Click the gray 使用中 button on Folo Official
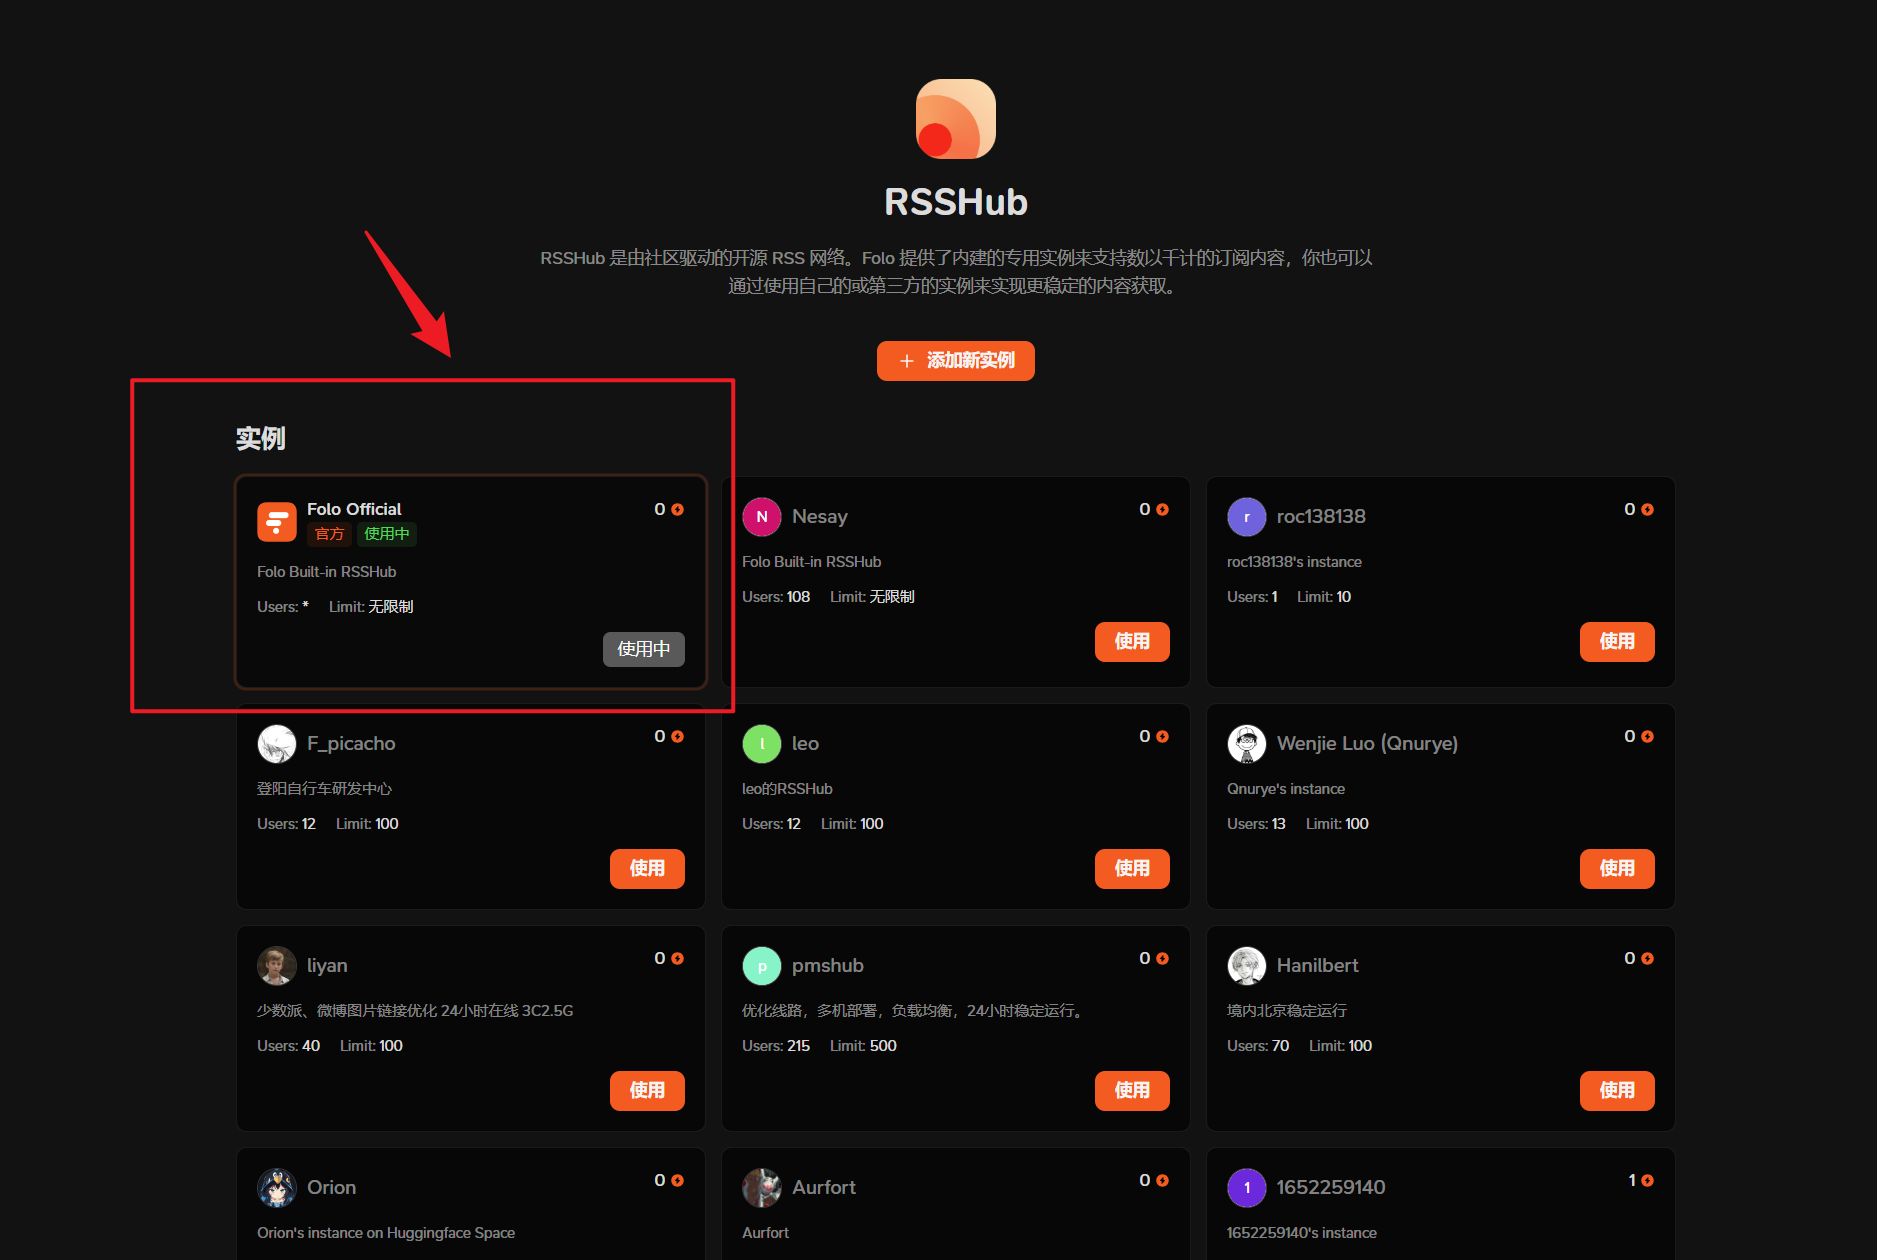The image size is (1877, 1260). (x=644, y=649)
